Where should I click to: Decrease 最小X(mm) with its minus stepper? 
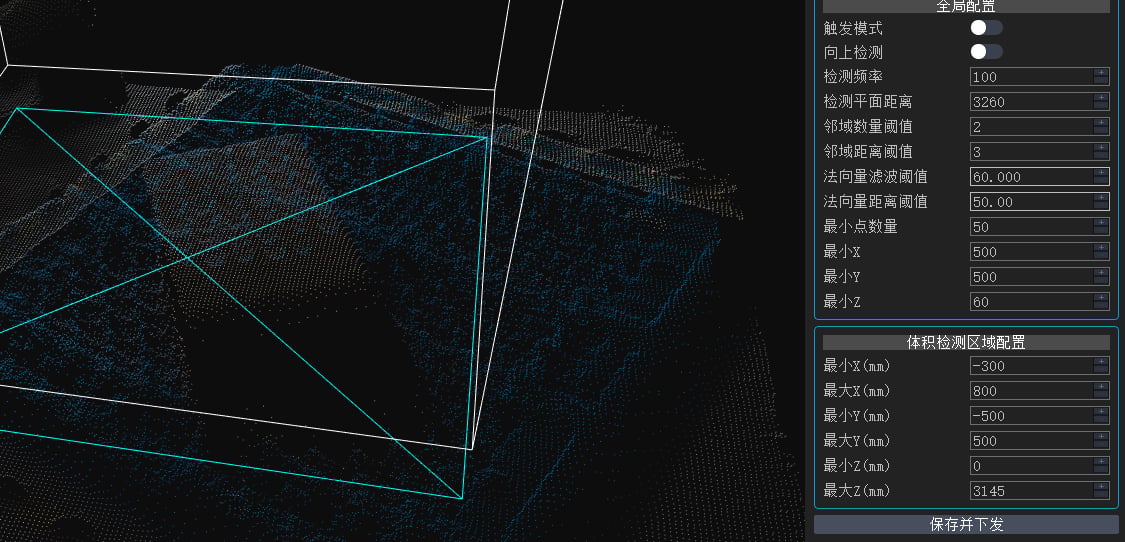[1101, 370]
